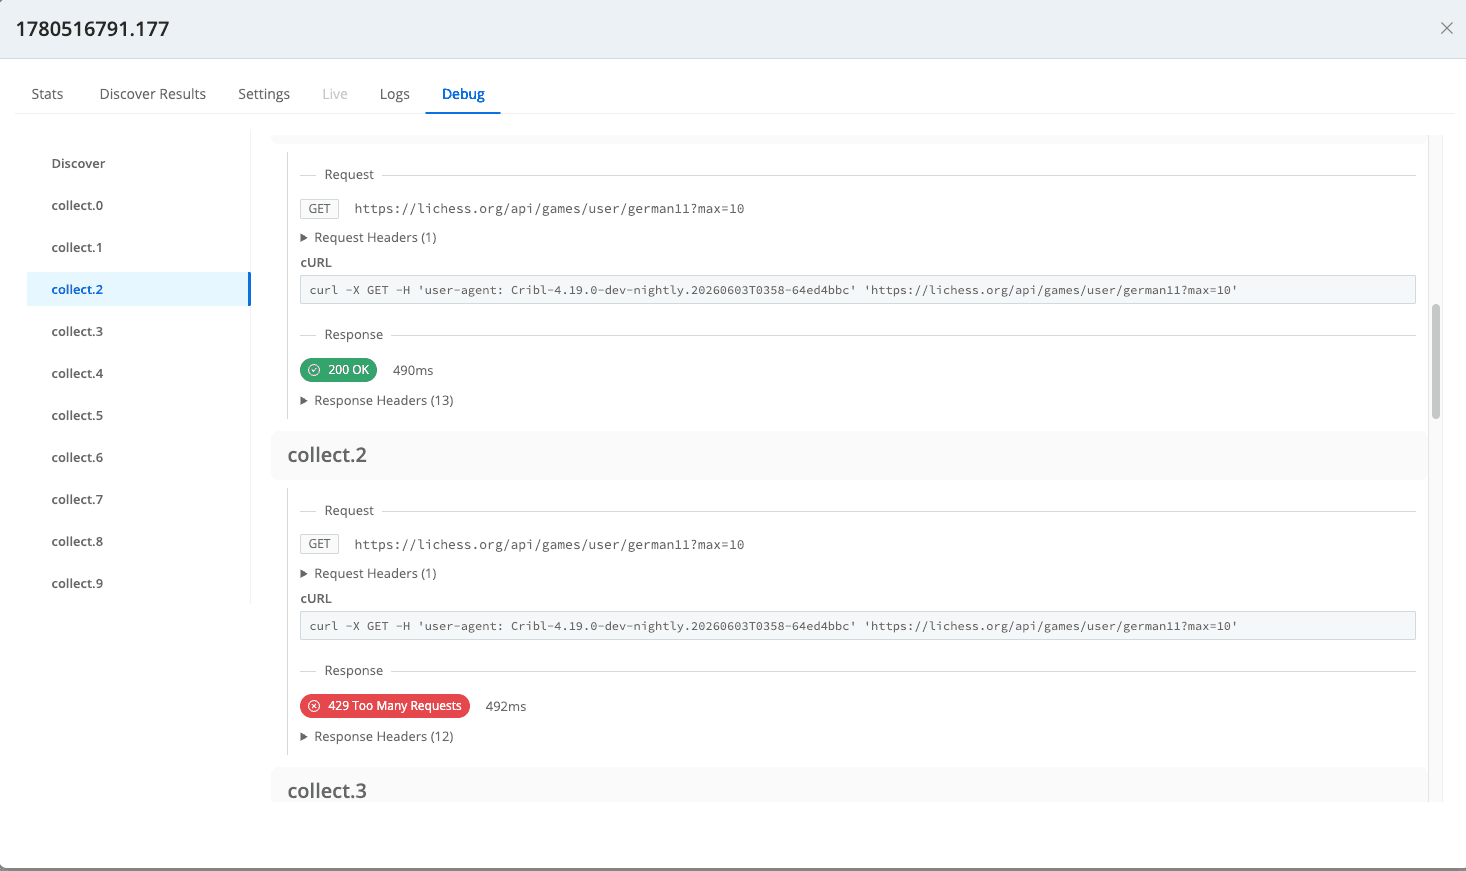
Task: Expand Request Headers (1) under collect.2 heading
Action: click(x=369, y=573)
